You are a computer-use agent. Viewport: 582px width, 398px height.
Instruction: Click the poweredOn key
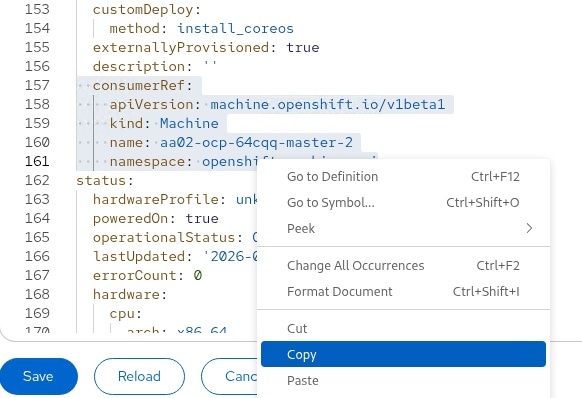pyautogui.click(x=130, y=218)
